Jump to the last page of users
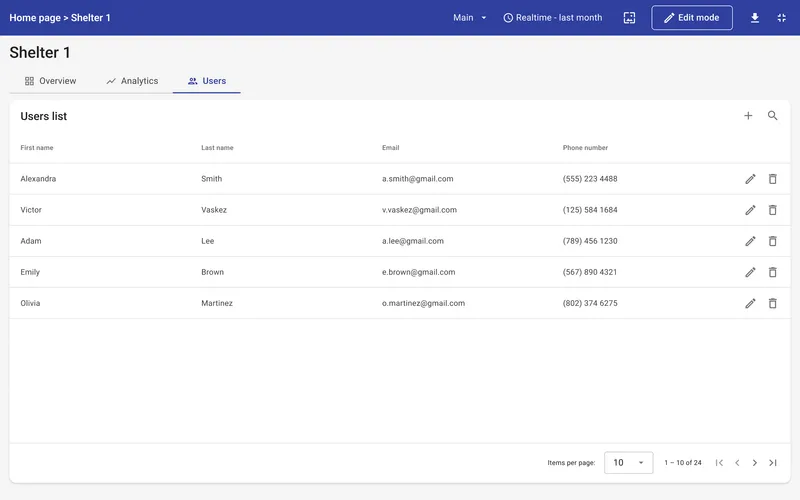The width and height of the screenshot is (800, 500). (x=772, y=463)
